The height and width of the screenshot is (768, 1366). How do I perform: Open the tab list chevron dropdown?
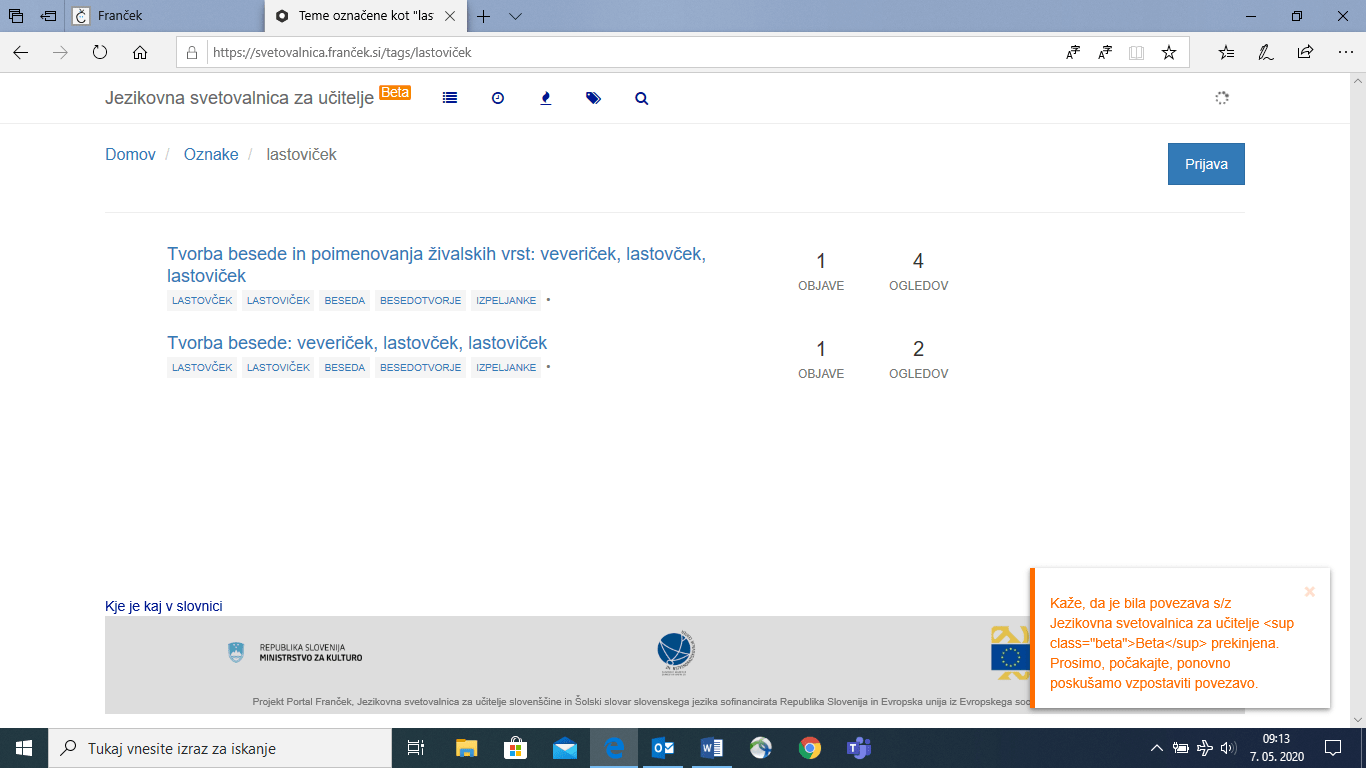[515, 16]
